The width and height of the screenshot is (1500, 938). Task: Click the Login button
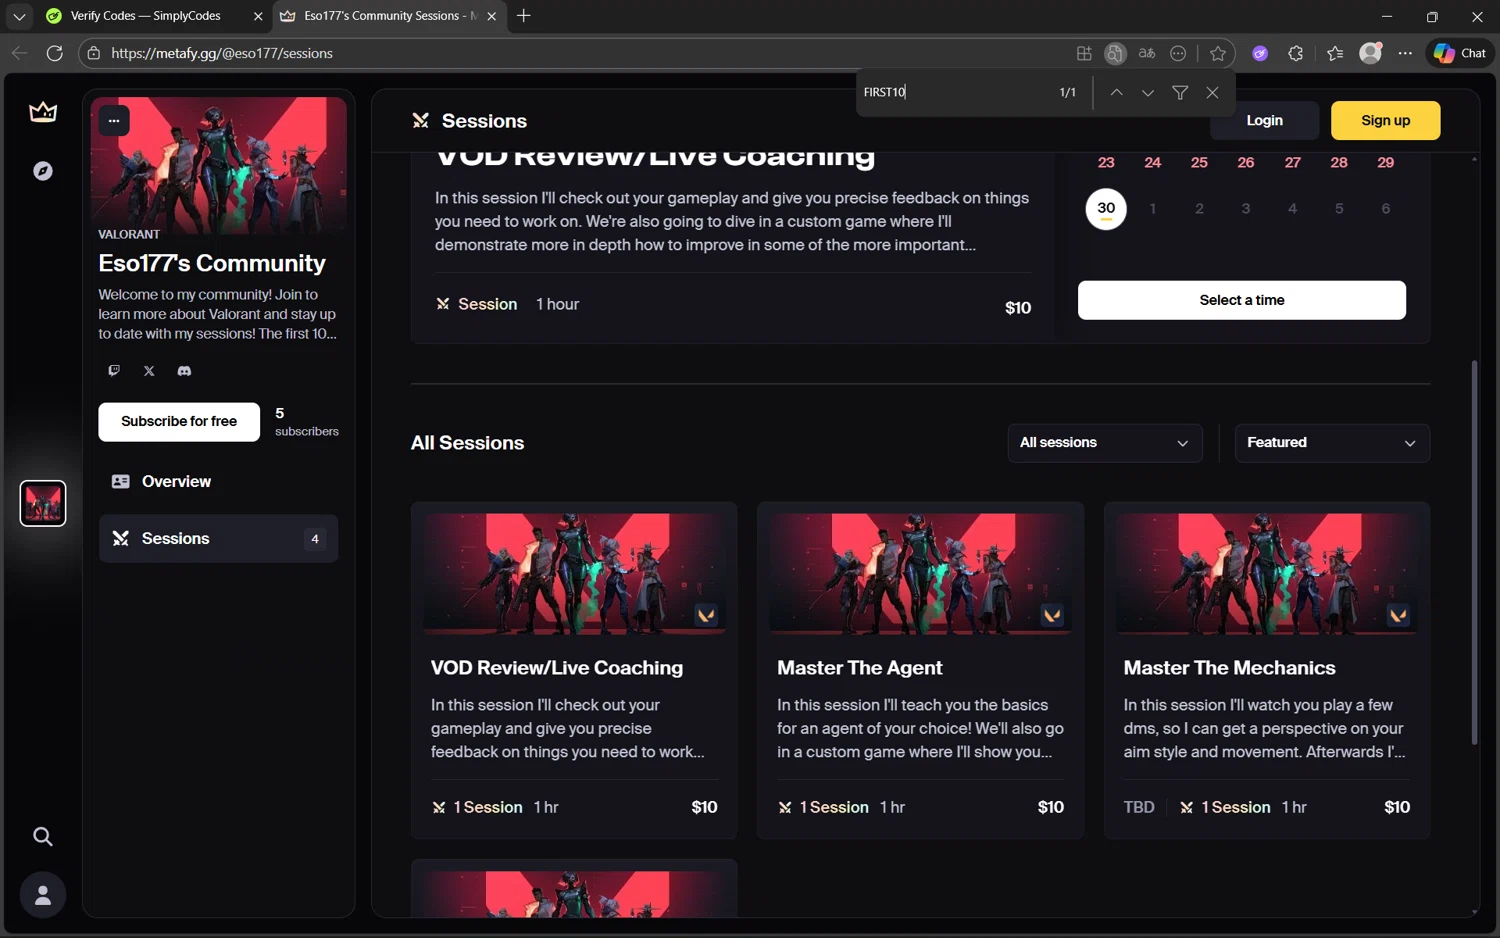tap(1264, 120)
